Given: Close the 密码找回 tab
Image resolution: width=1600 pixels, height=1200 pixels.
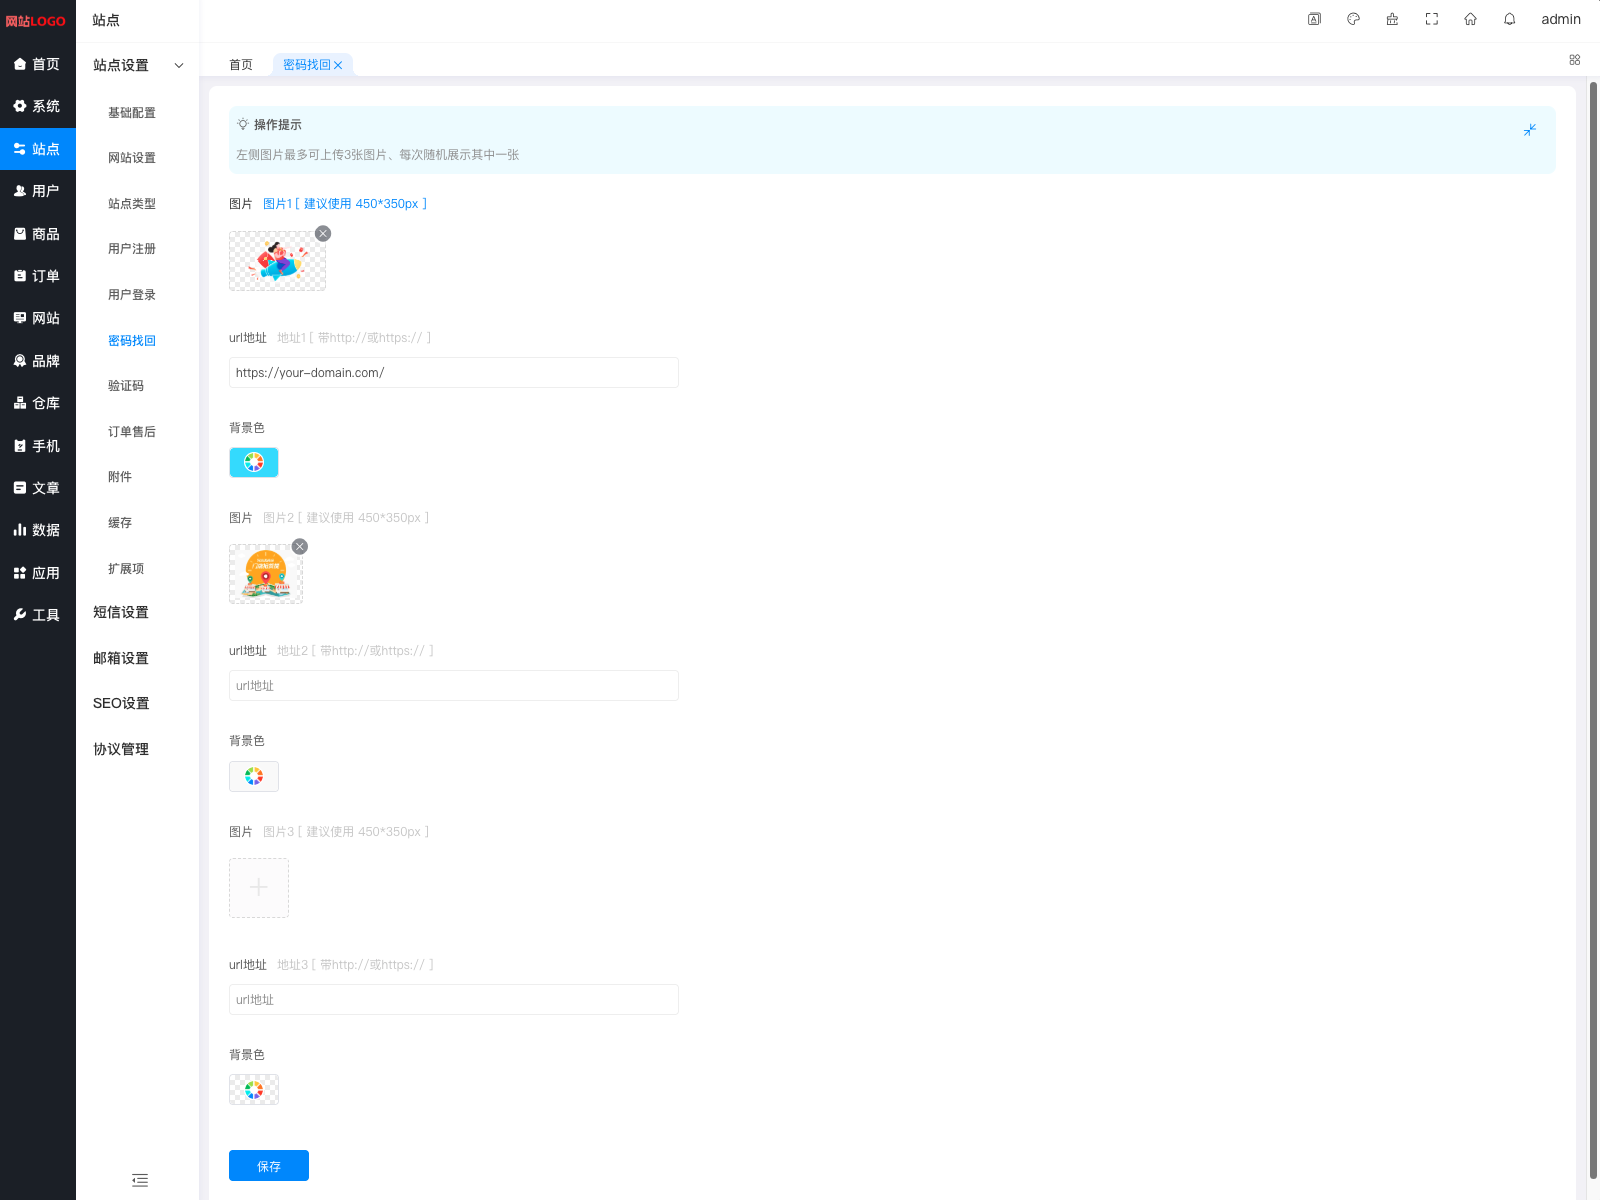Looking at the screenshot, I should 338,65.
